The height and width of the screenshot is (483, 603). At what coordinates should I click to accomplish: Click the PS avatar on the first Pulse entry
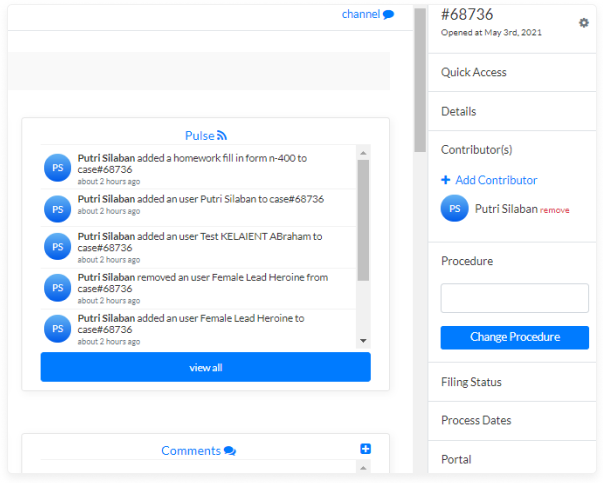[x=57, y=167]
